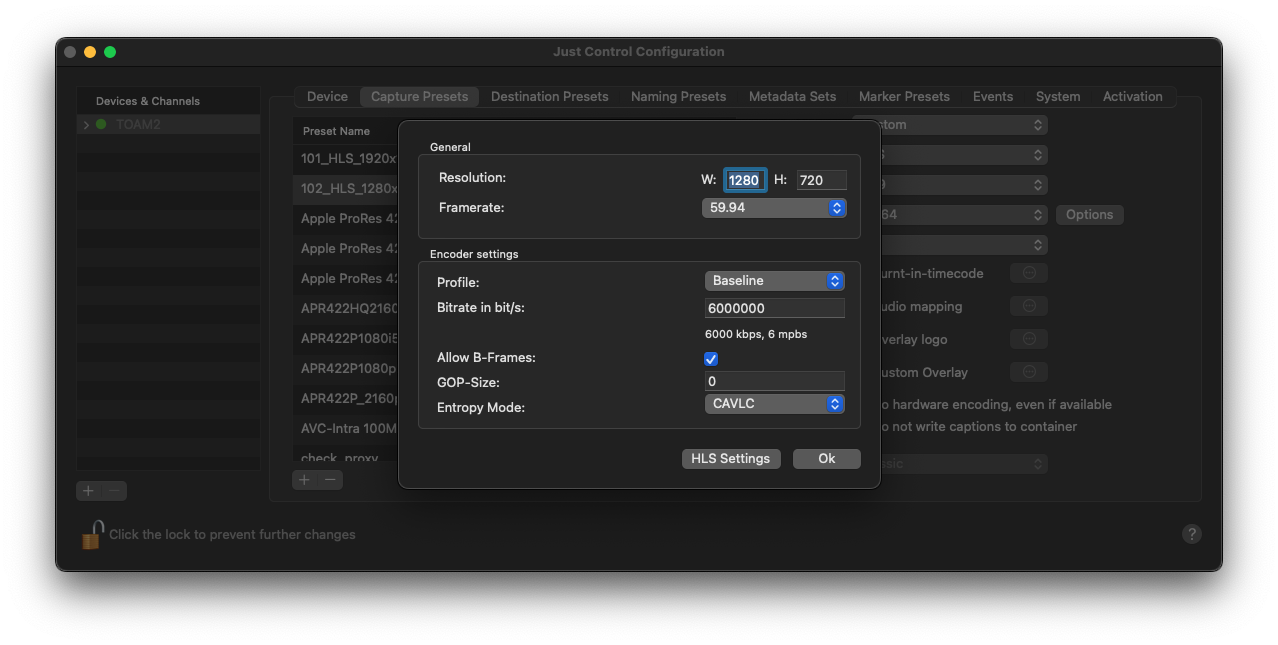The height and width of the screenshot is (645, 1278).
Task: Click the Options button
Action: click(x=1089, y=215)
